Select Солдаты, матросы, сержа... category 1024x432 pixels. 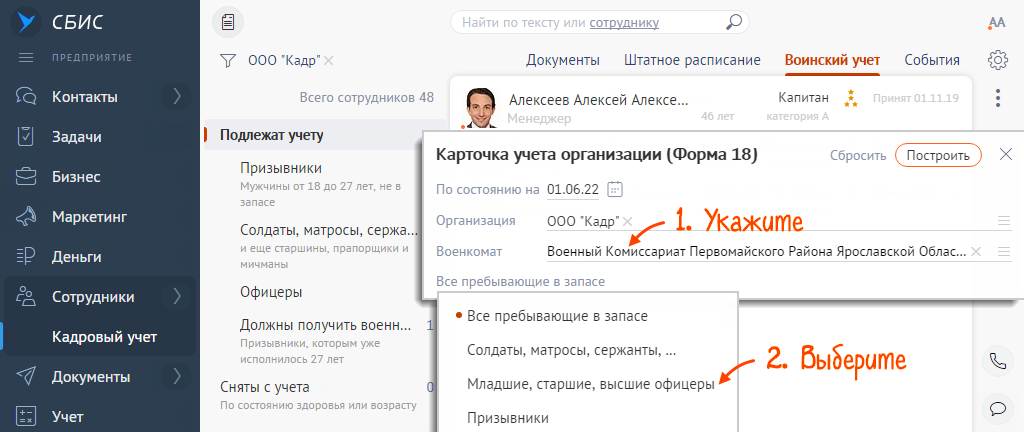pos(328,230)
